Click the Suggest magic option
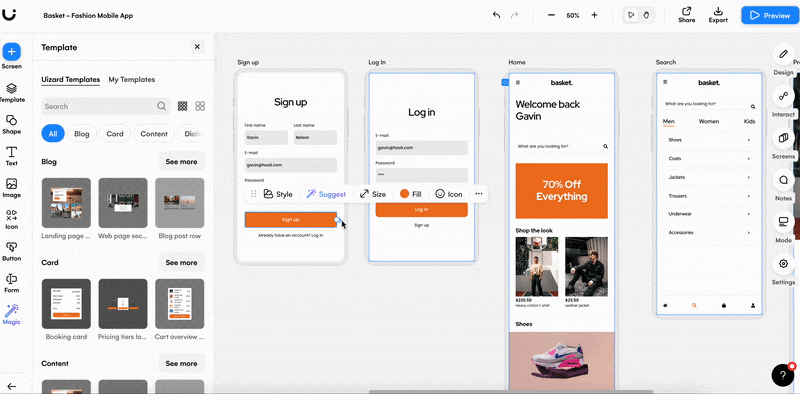The width and height of the screenshot is (800, 394). point(326,194)
